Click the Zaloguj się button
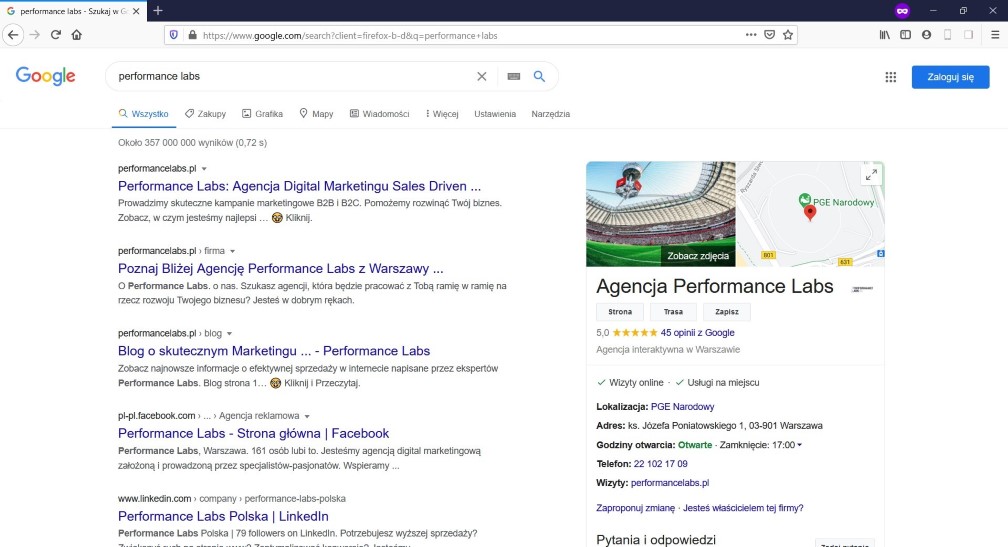 click(950, 77)
